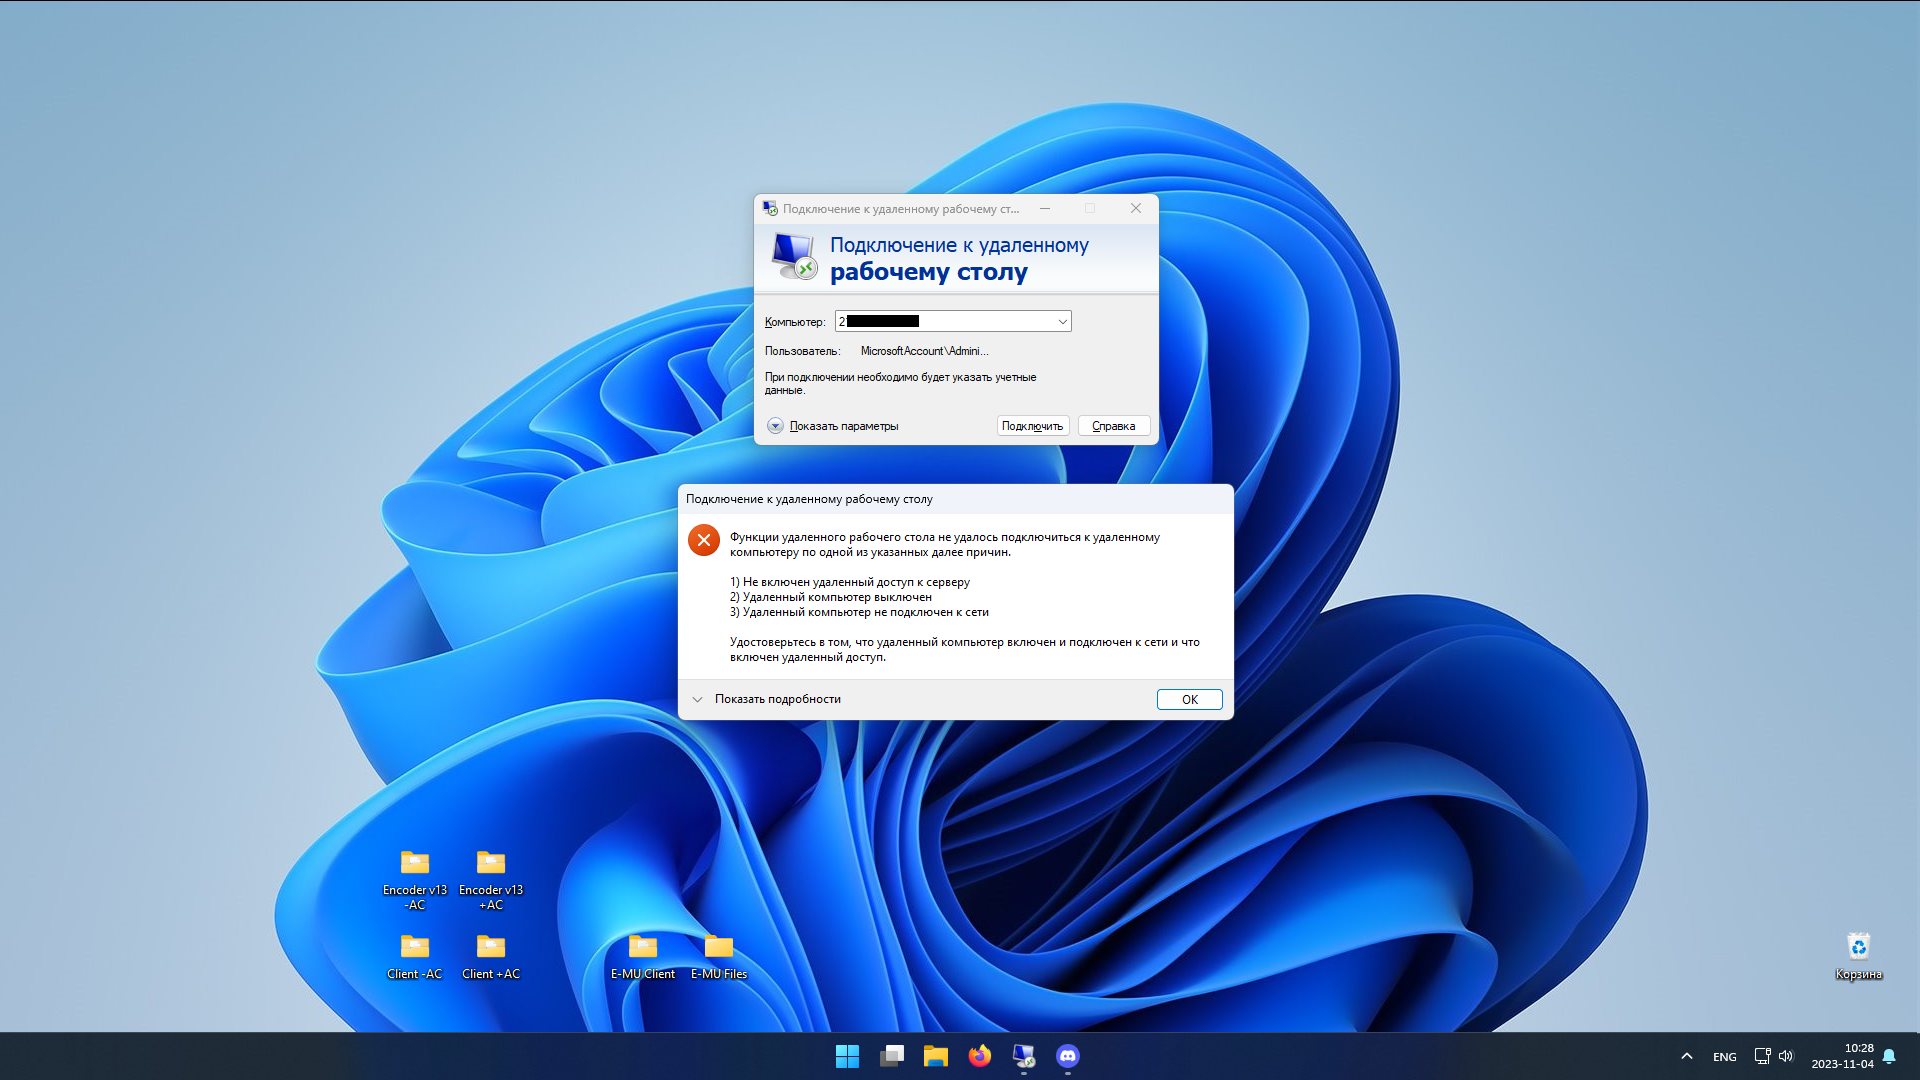The width and height of the screenshot is (1920, 1080).
Task: Click reason '1) Не включен удаленный доступ к серверу'
Action: point(850,582)
